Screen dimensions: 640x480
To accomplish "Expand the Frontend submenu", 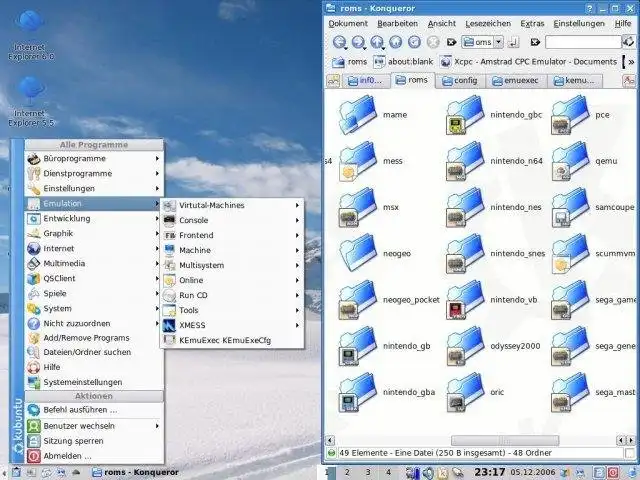I will (232, 236).
